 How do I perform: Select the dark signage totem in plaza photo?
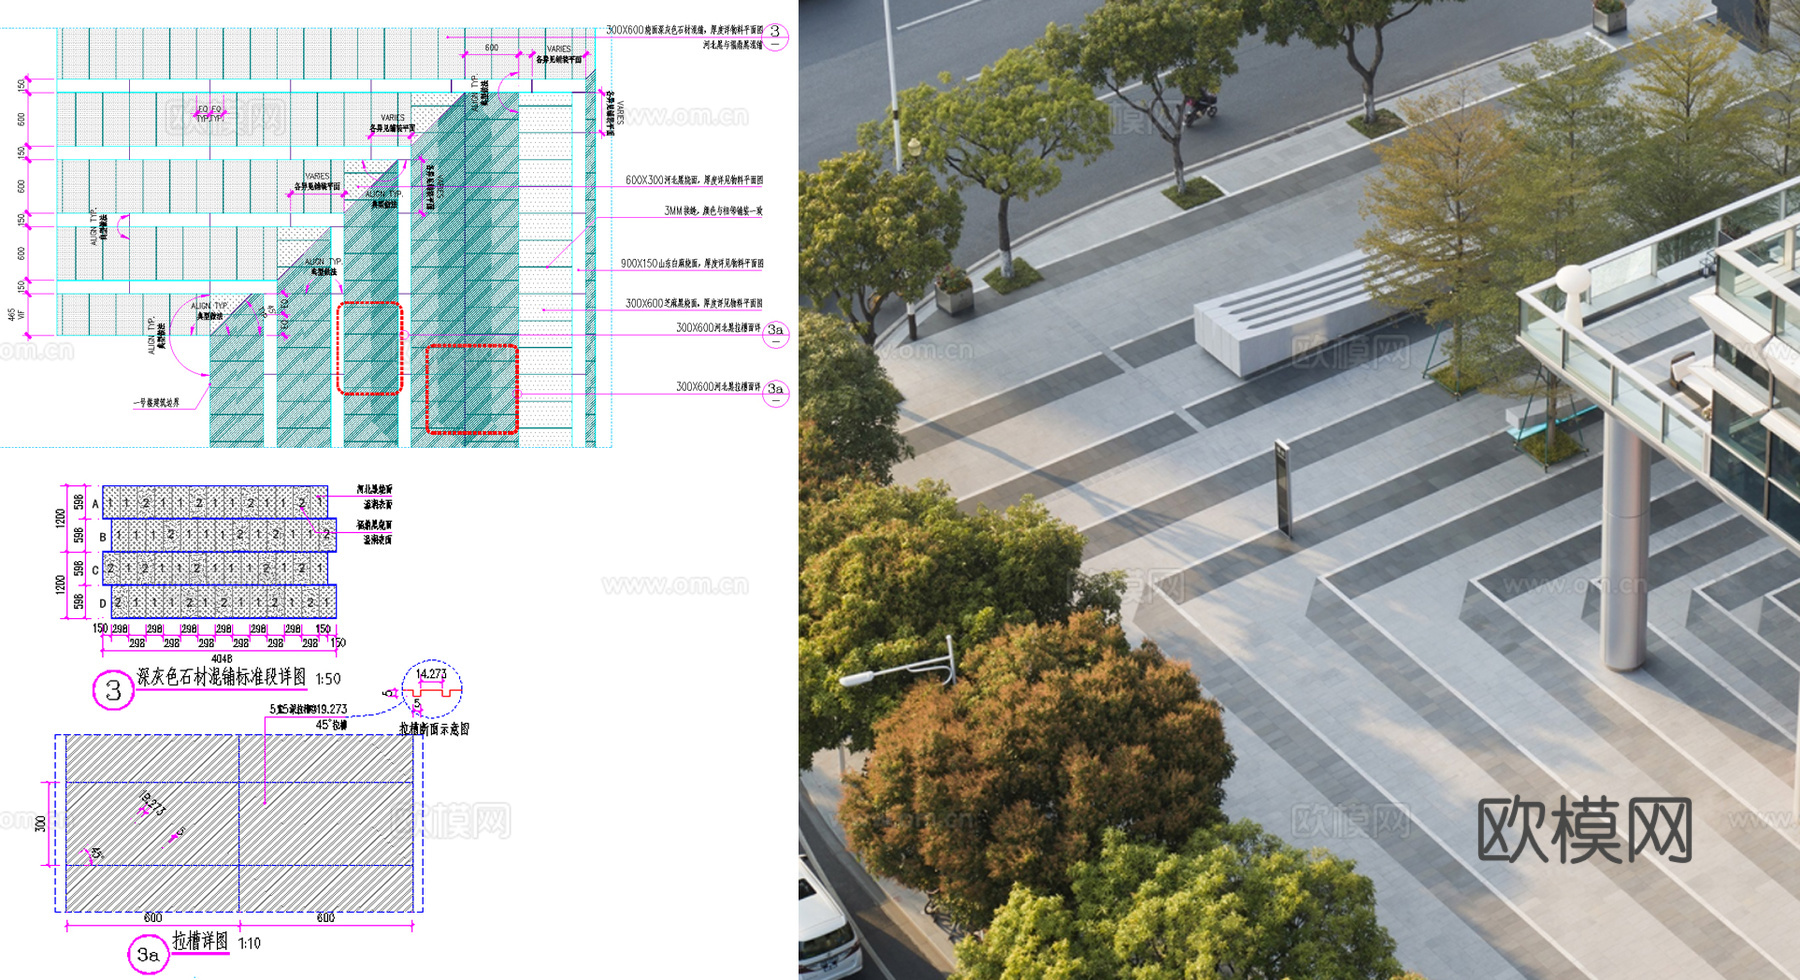click(x=1283, y=488)
